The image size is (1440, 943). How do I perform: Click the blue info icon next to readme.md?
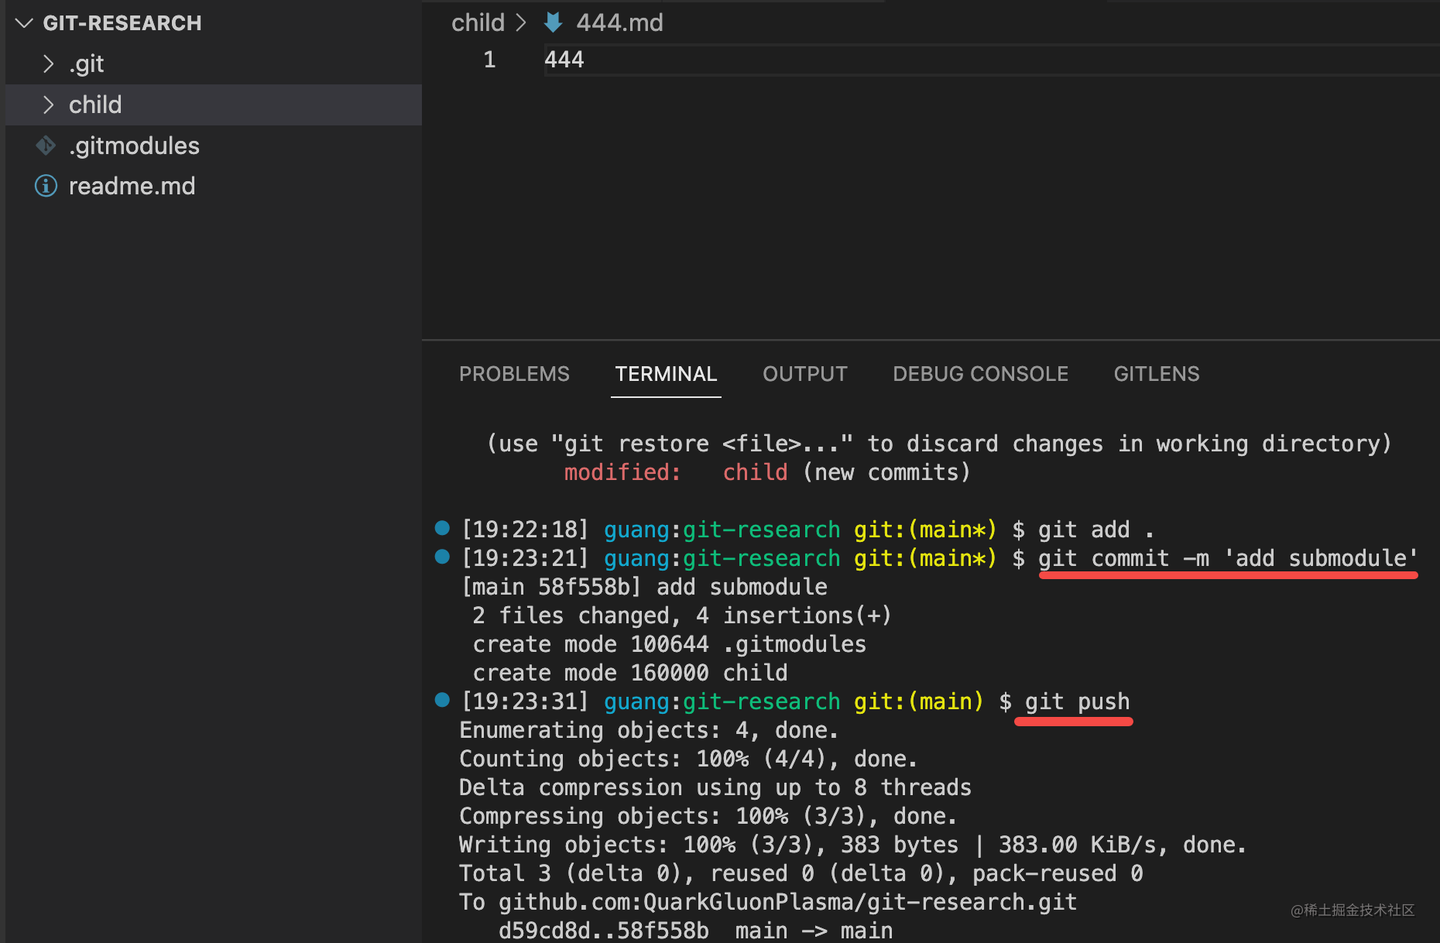click(45, 186)
